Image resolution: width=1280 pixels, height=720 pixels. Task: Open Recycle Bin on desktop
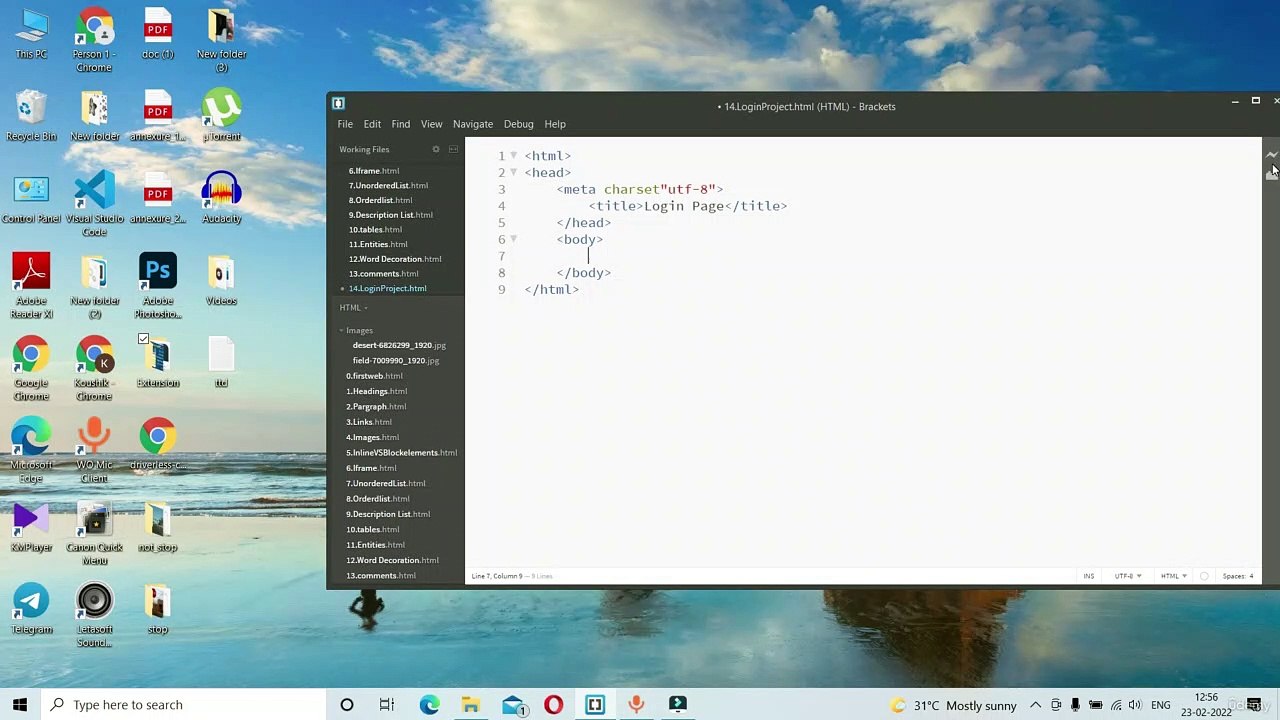pyautogui.click(x=31, y=117)
